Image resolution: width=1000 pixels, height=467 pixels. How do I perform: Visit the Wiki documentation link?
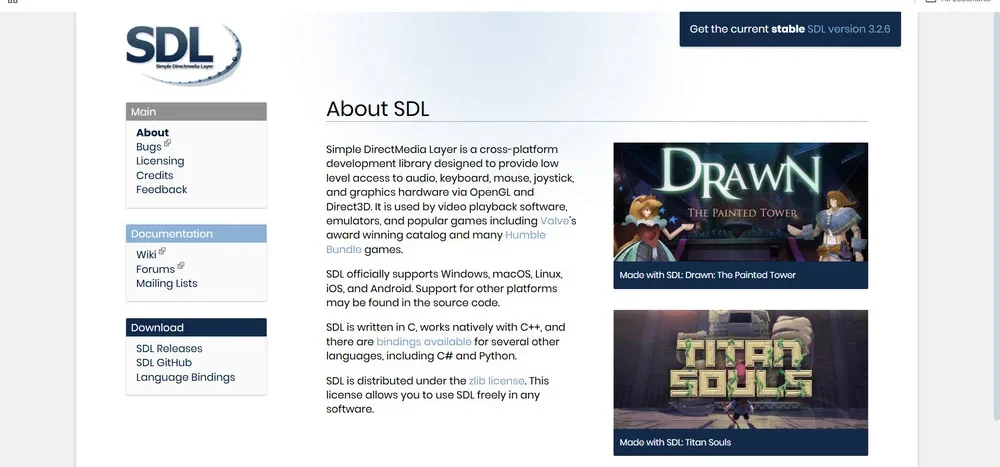click(146, 255)
